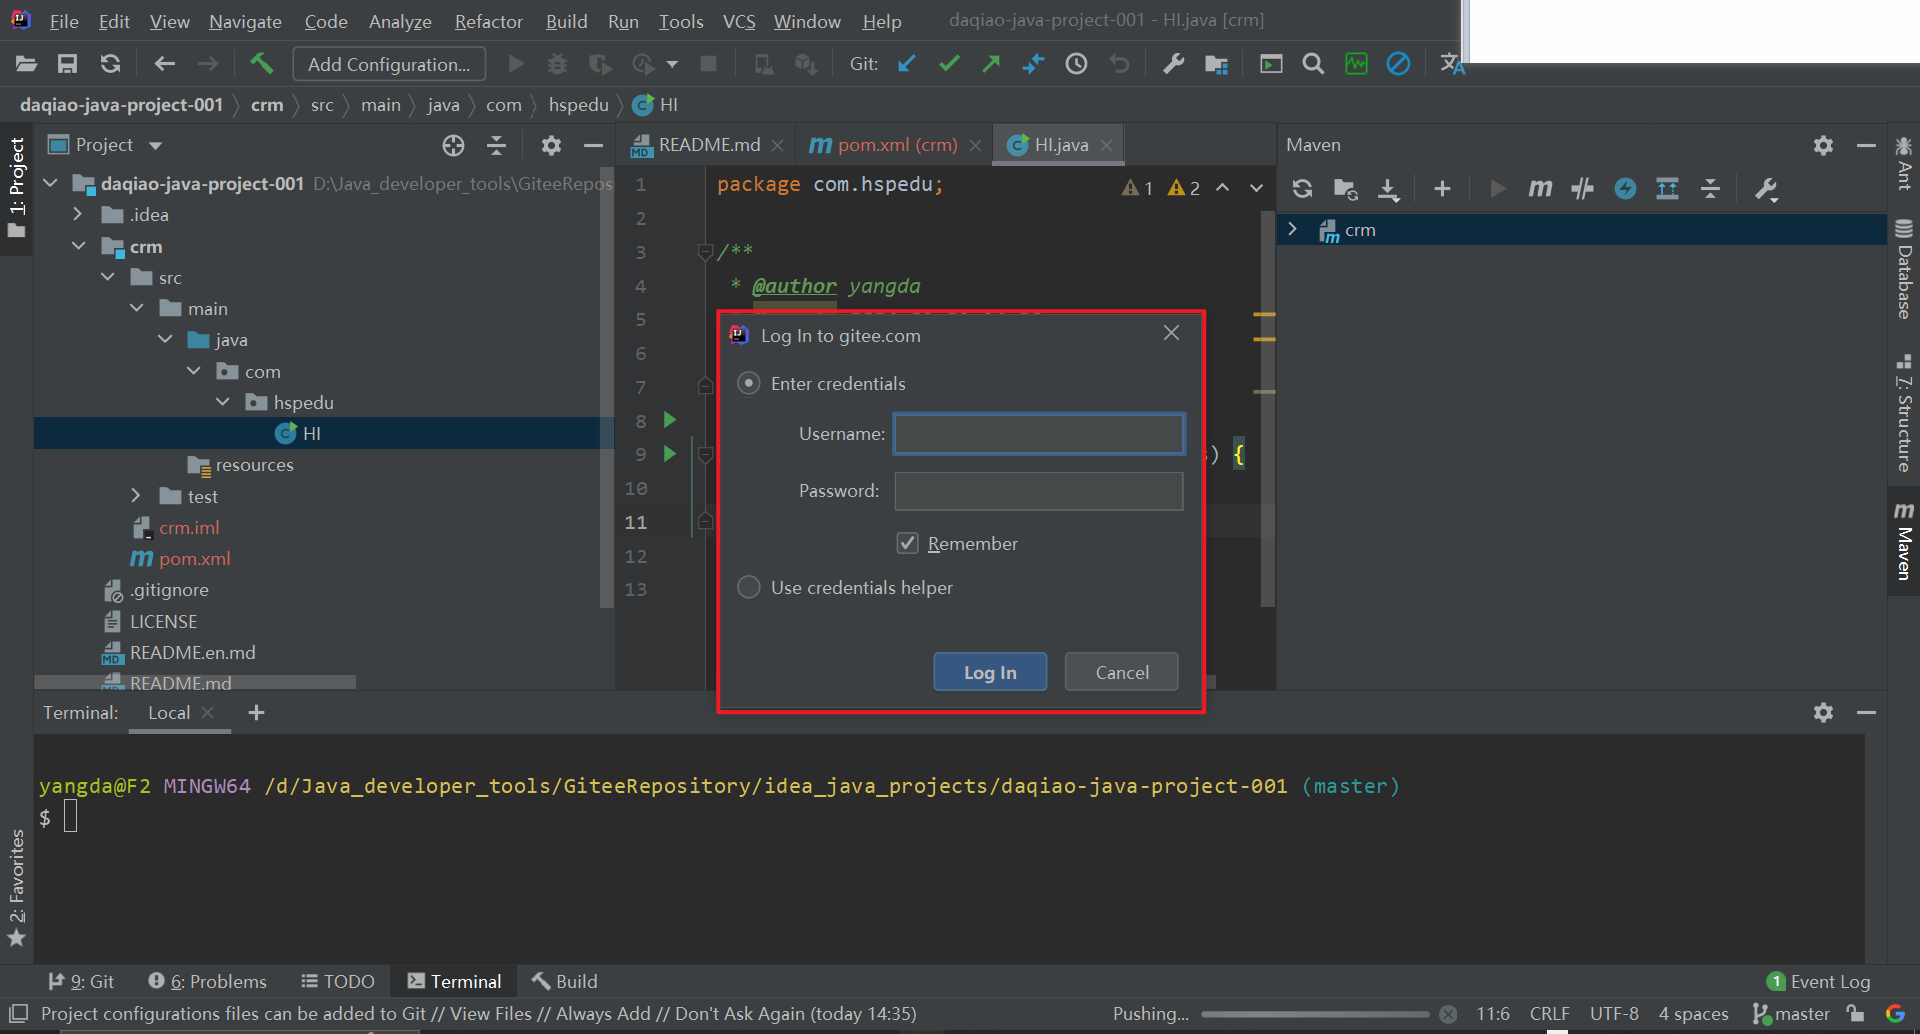The height and width of the screenshot is (1034, 1920).
Task: Expand the crm node in Maven panel
Action: pos(1293,229)
